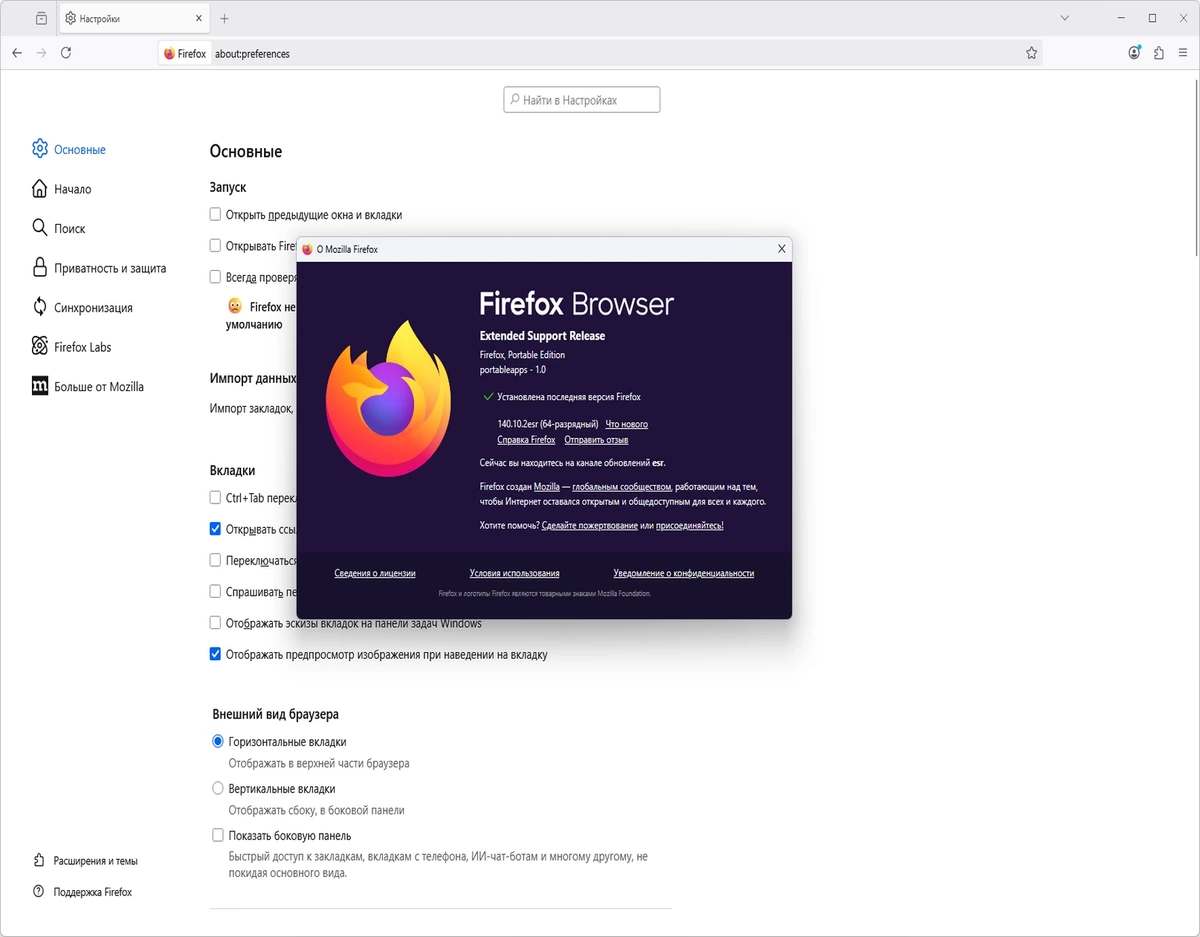Enable Открыть предыдущие окна и вкладки checkbox
The height and width of the screenshot is (937, 1200).
click(x=215, y=214)
